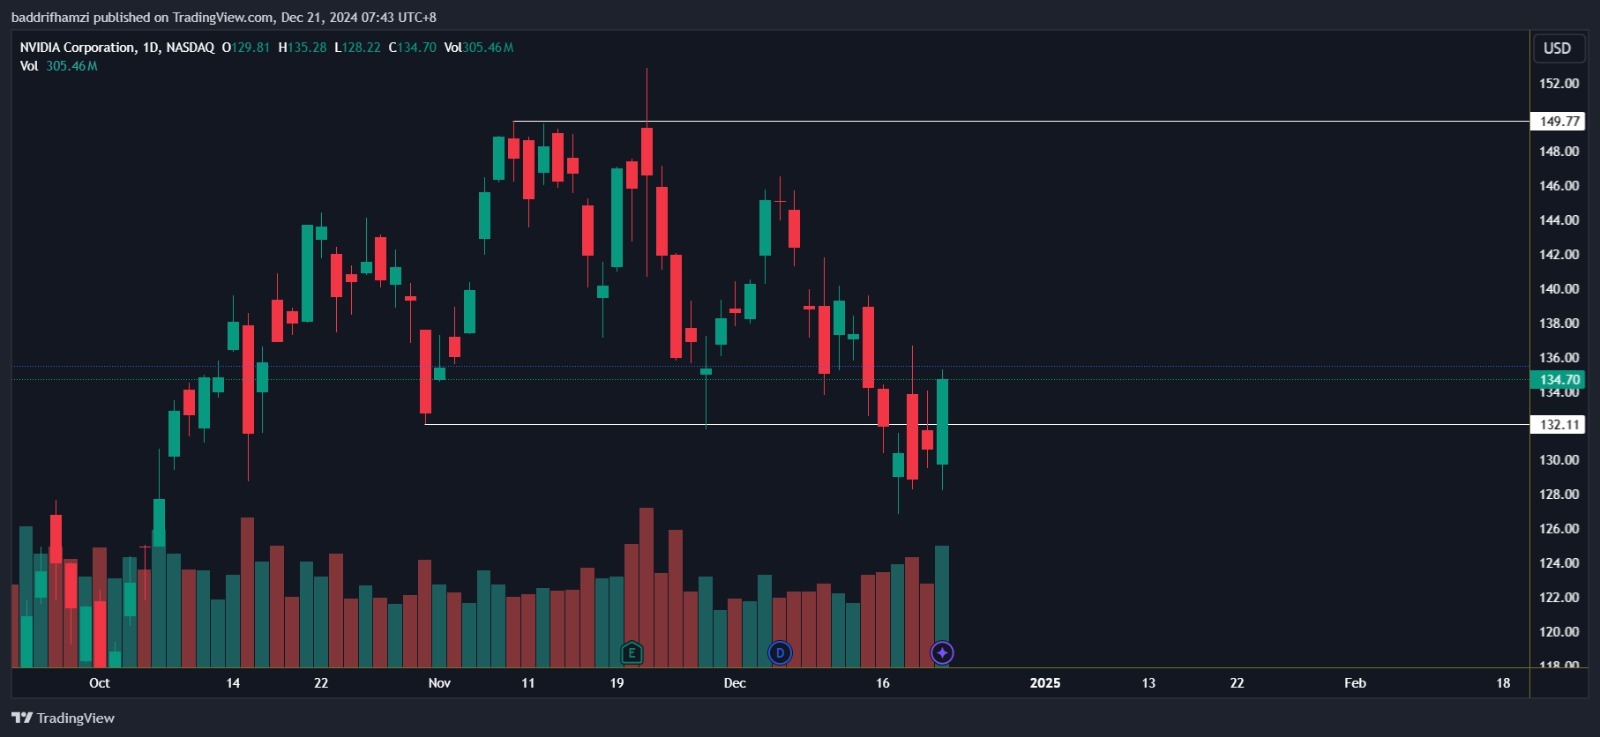Click the '16' date label on time axis
1600x737 pixels.
[x=882, y=683]
